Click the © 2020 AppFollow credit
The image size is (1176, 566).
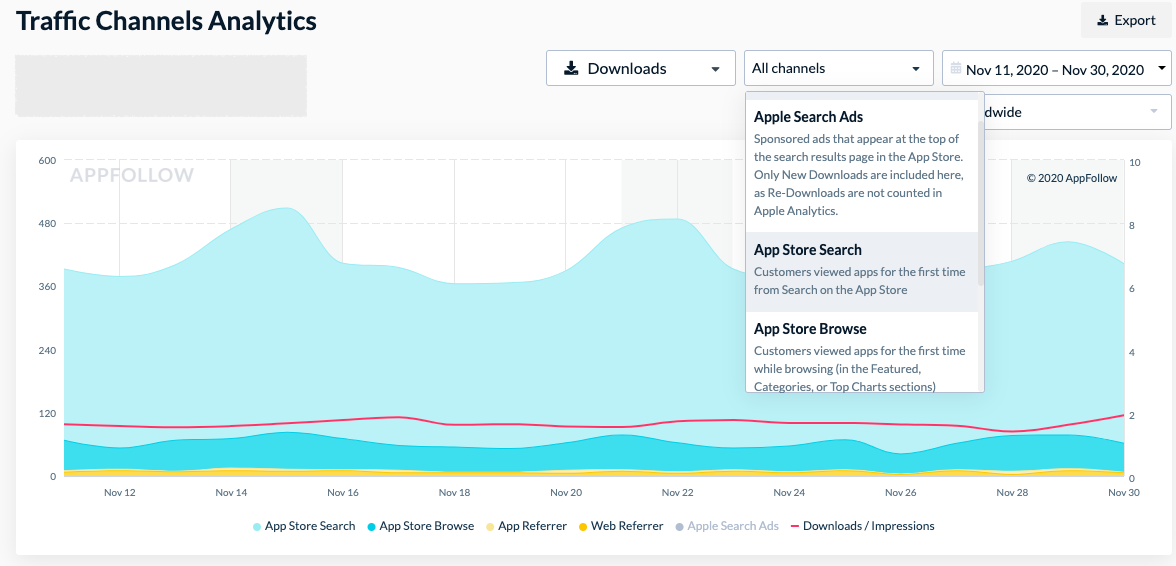pyautogui.click(x=1072, y=178)
